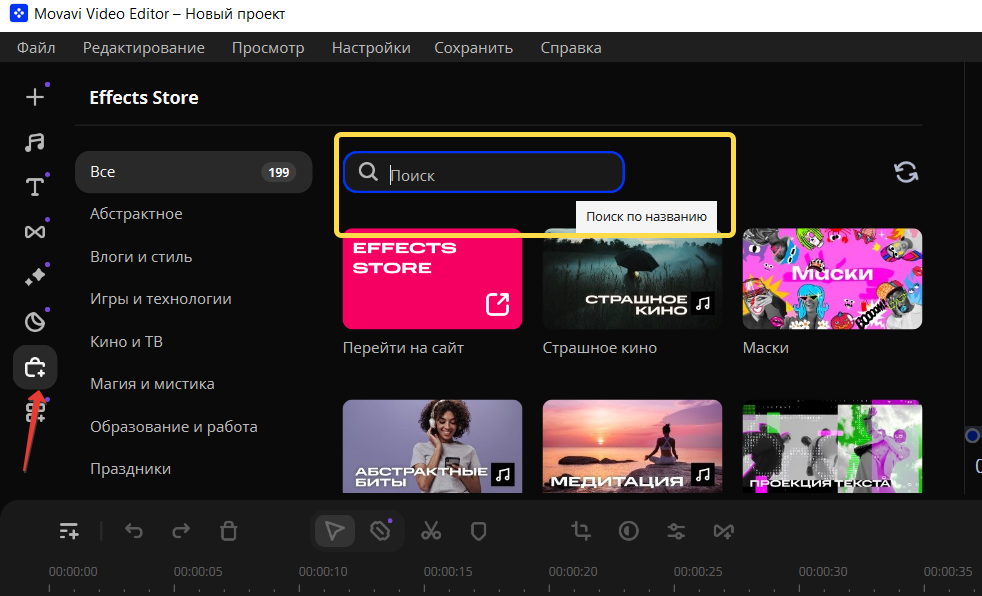This screenshot has height=596, width=982.
Task: Split clip with scissors icon
Action: pyautogui.click(x=431, y=531)
